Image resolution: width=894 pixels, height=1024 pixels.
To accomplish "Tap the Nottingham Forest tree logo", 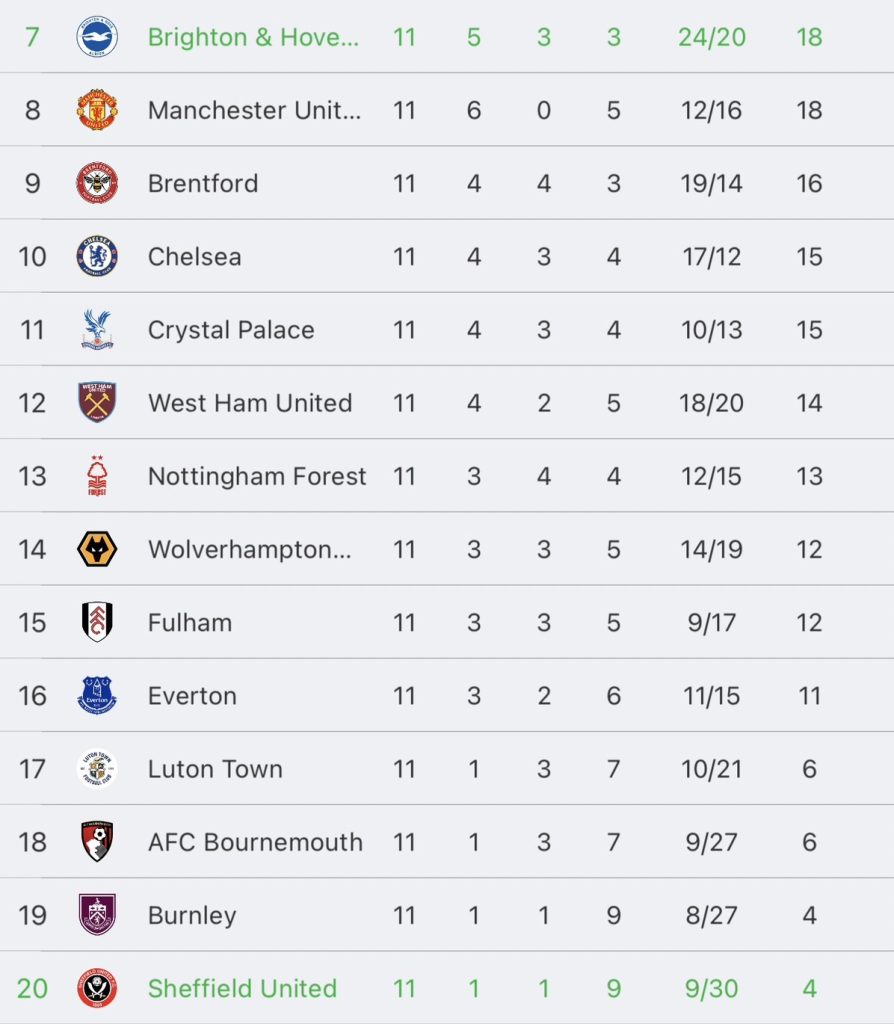I will [97, 476].
